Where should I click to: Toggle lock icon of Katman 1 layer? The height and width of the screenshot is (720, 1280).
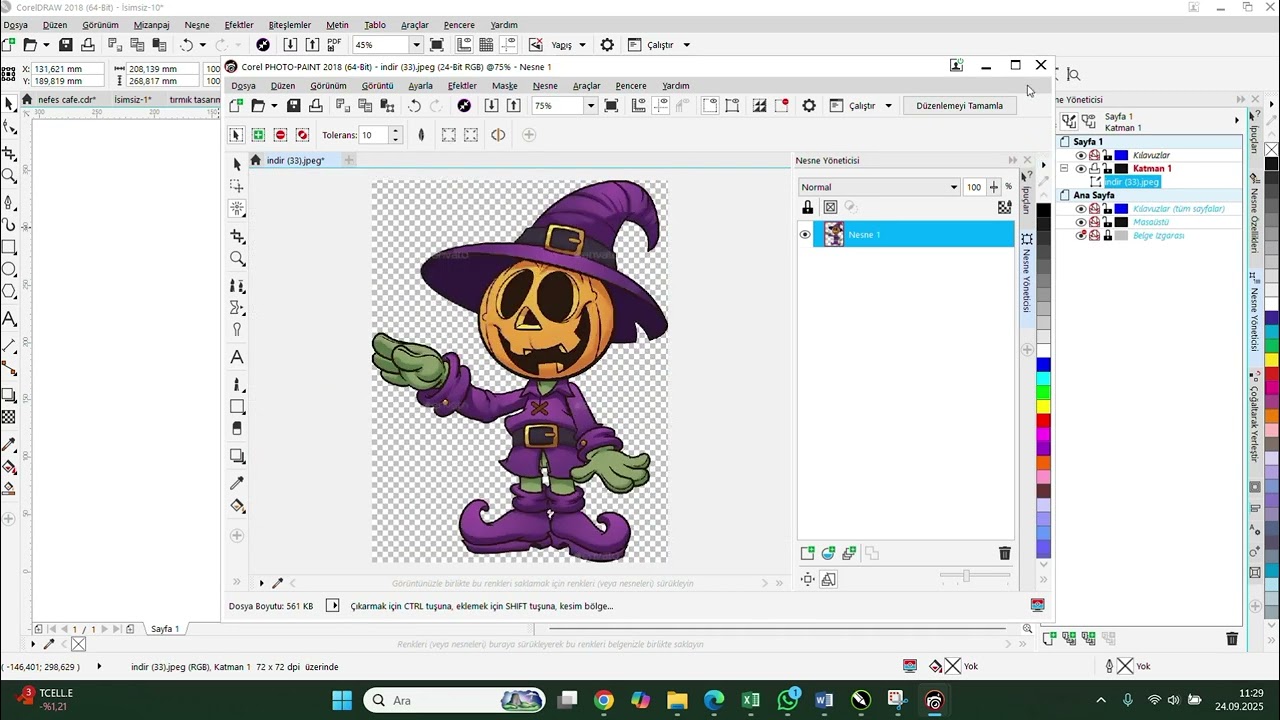[1108, 169]
